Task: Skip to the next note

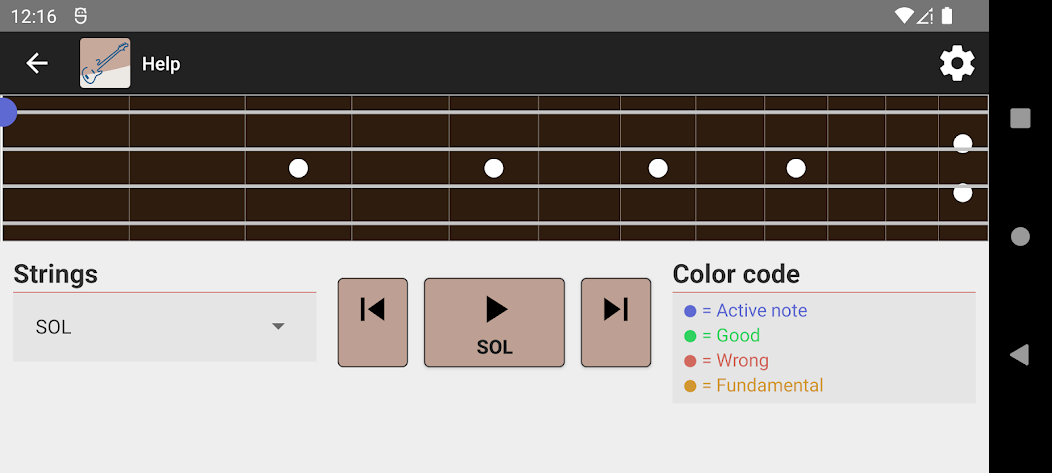Action: (x=616, y=322)
